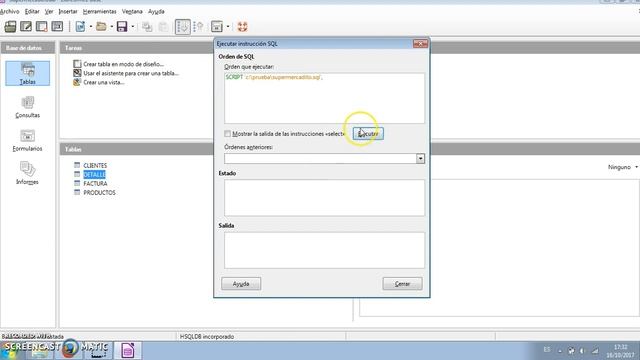Click the Sort Descending toolbar icon
The width and height of the screenshot is (640, 360).
pos(198,27)
